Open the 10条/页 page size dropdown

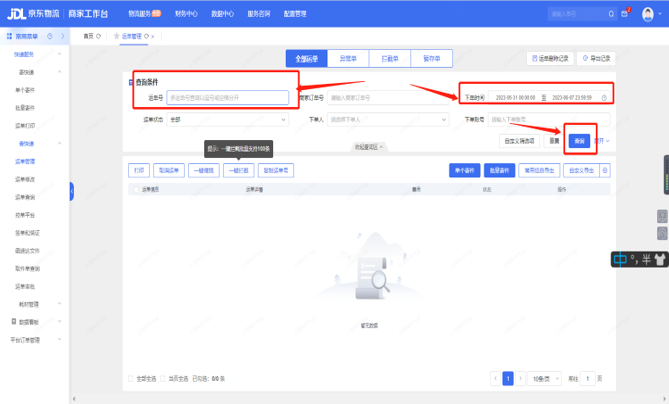544,379
